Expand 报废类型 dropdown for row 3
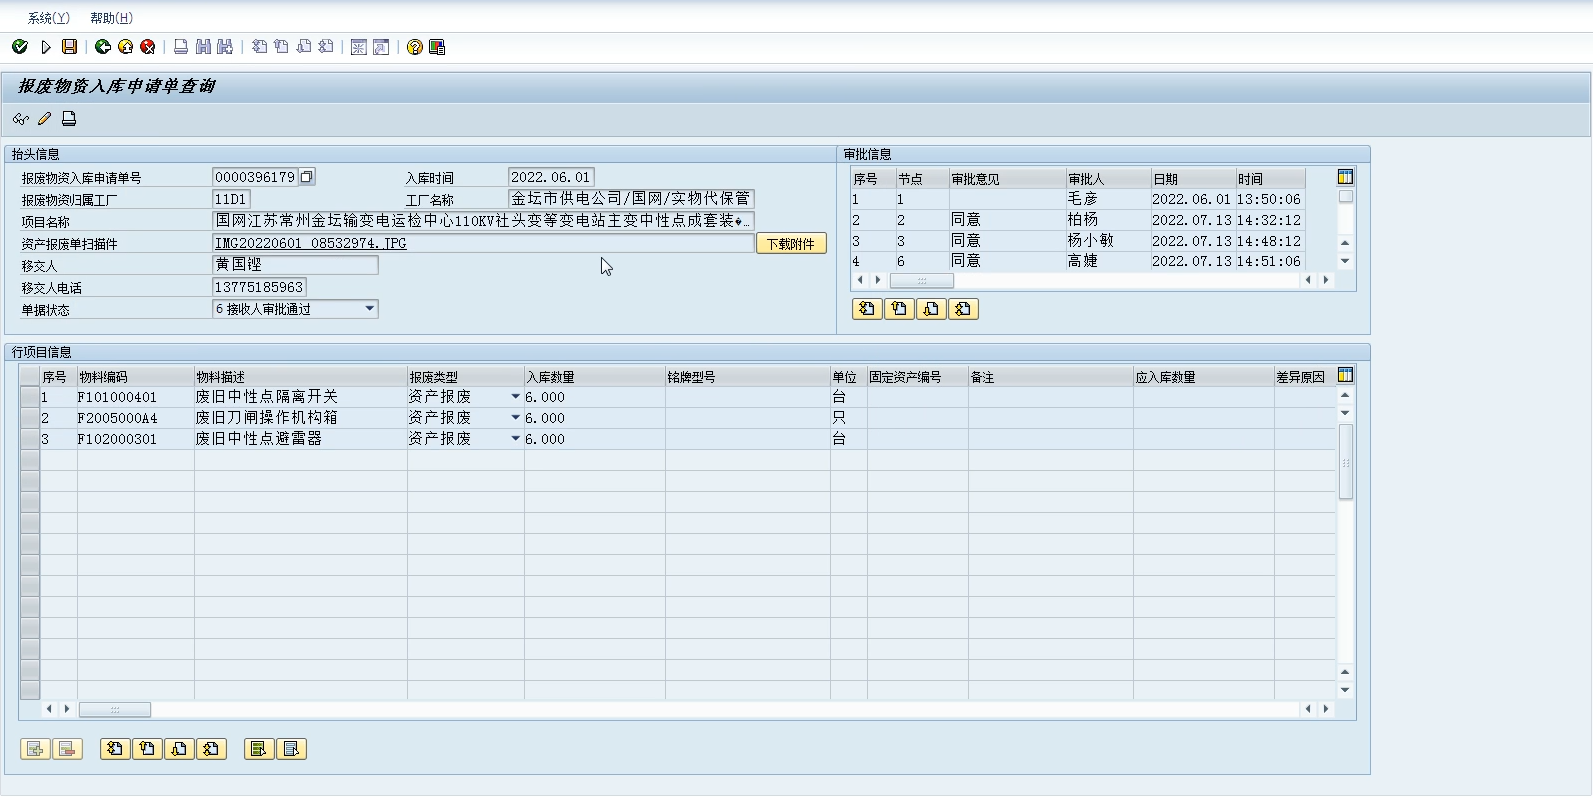1593x798 pixels. pyautogui.click(x=515, y=439)
